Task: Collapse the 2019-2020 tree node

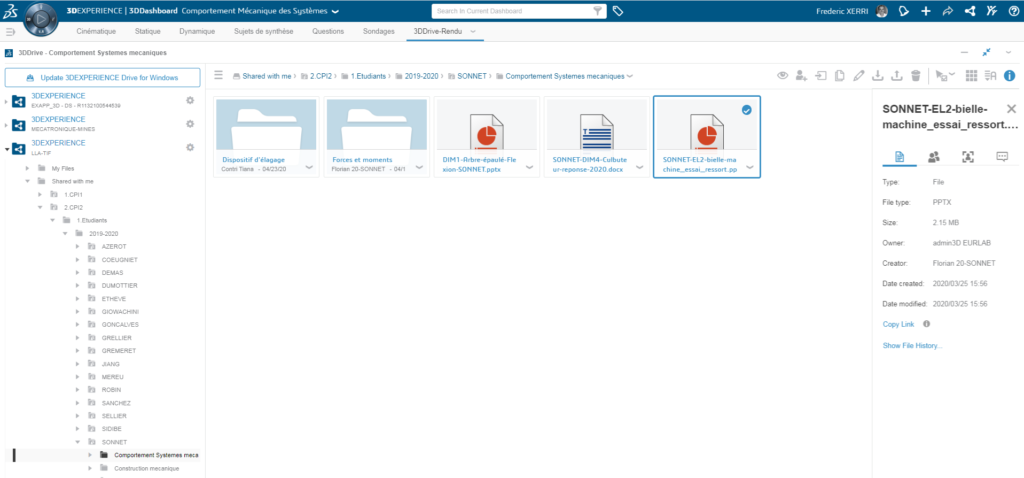Action: point(65,233)
